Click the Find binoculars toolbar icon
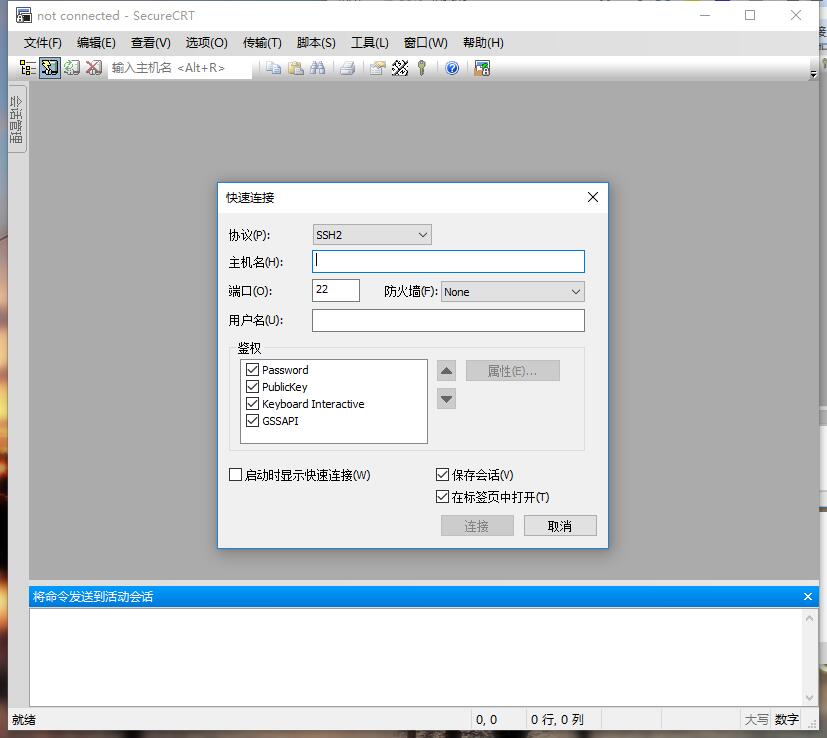The height and width of the screenshot is (738, 827). 318,68
